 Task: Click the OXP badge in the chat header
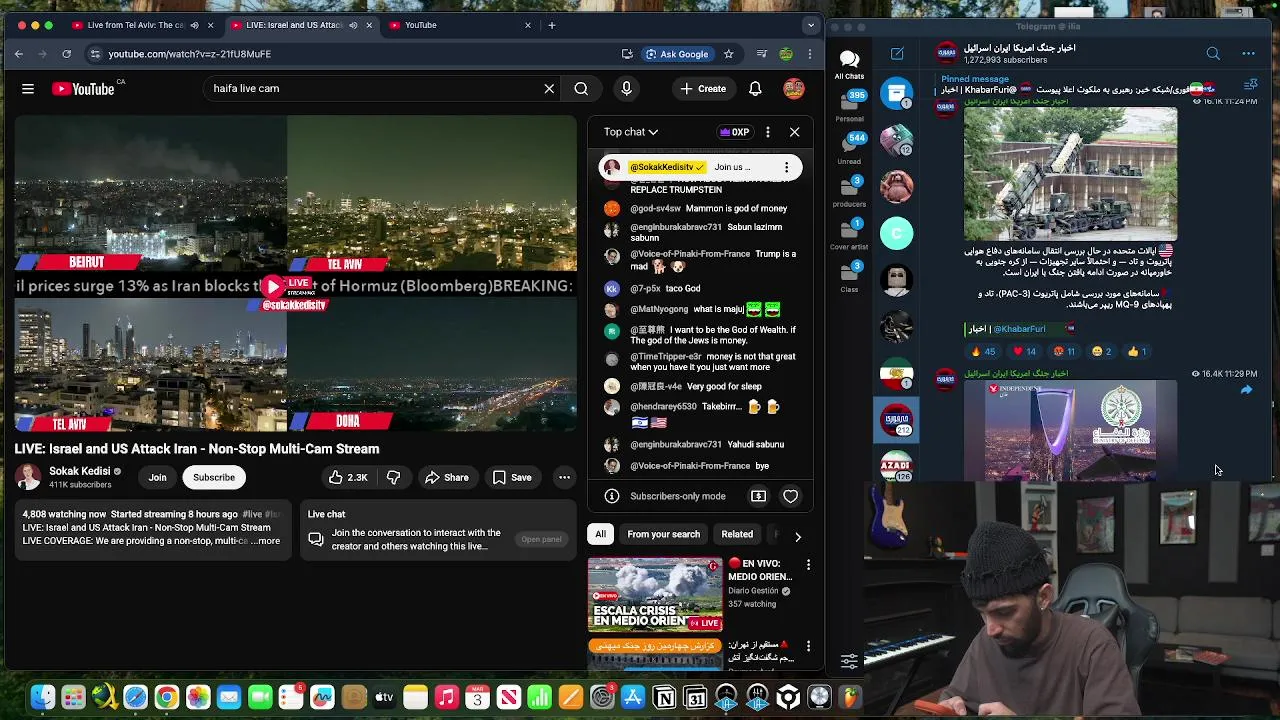click(735, 132)
